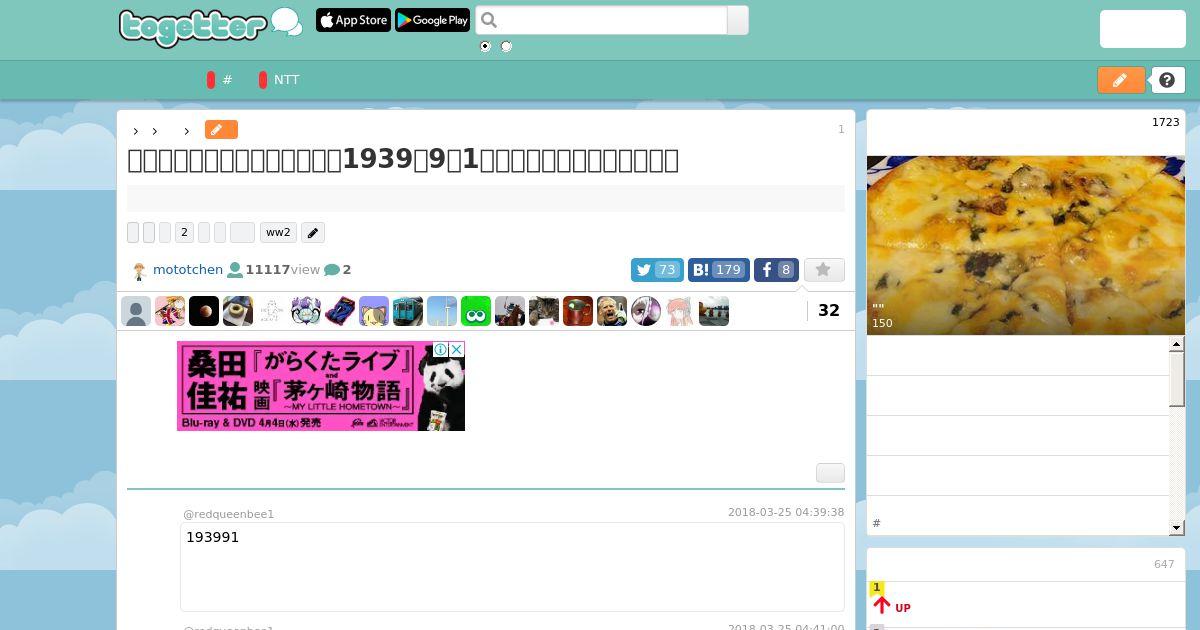This screenshot has height=630, width=1200.
Task: Open the Google Play download badge
Action: coord(432,20)
